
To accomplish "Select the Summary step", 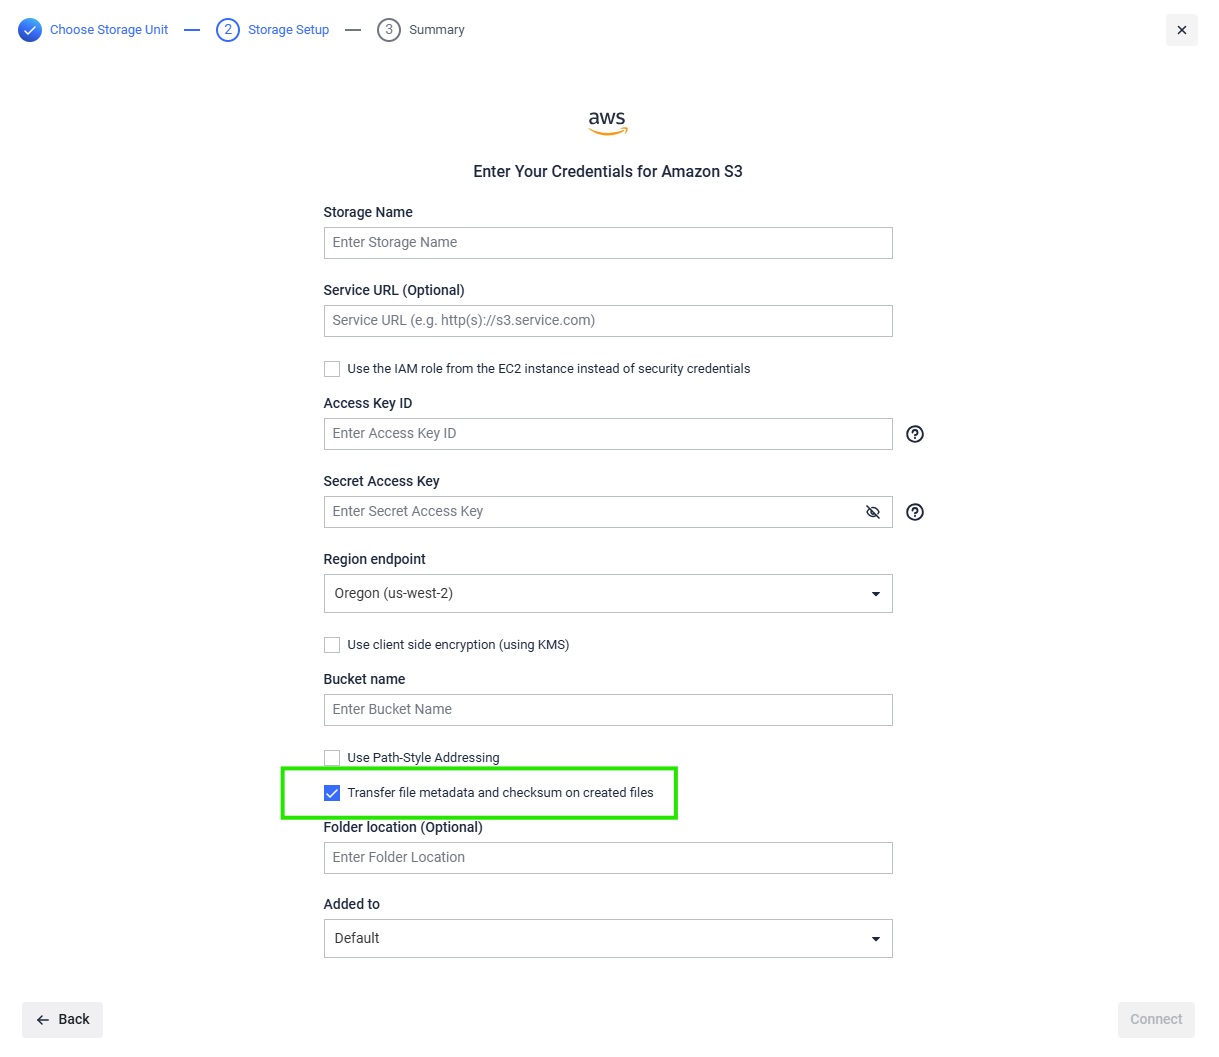I will [x=437, y=30].
